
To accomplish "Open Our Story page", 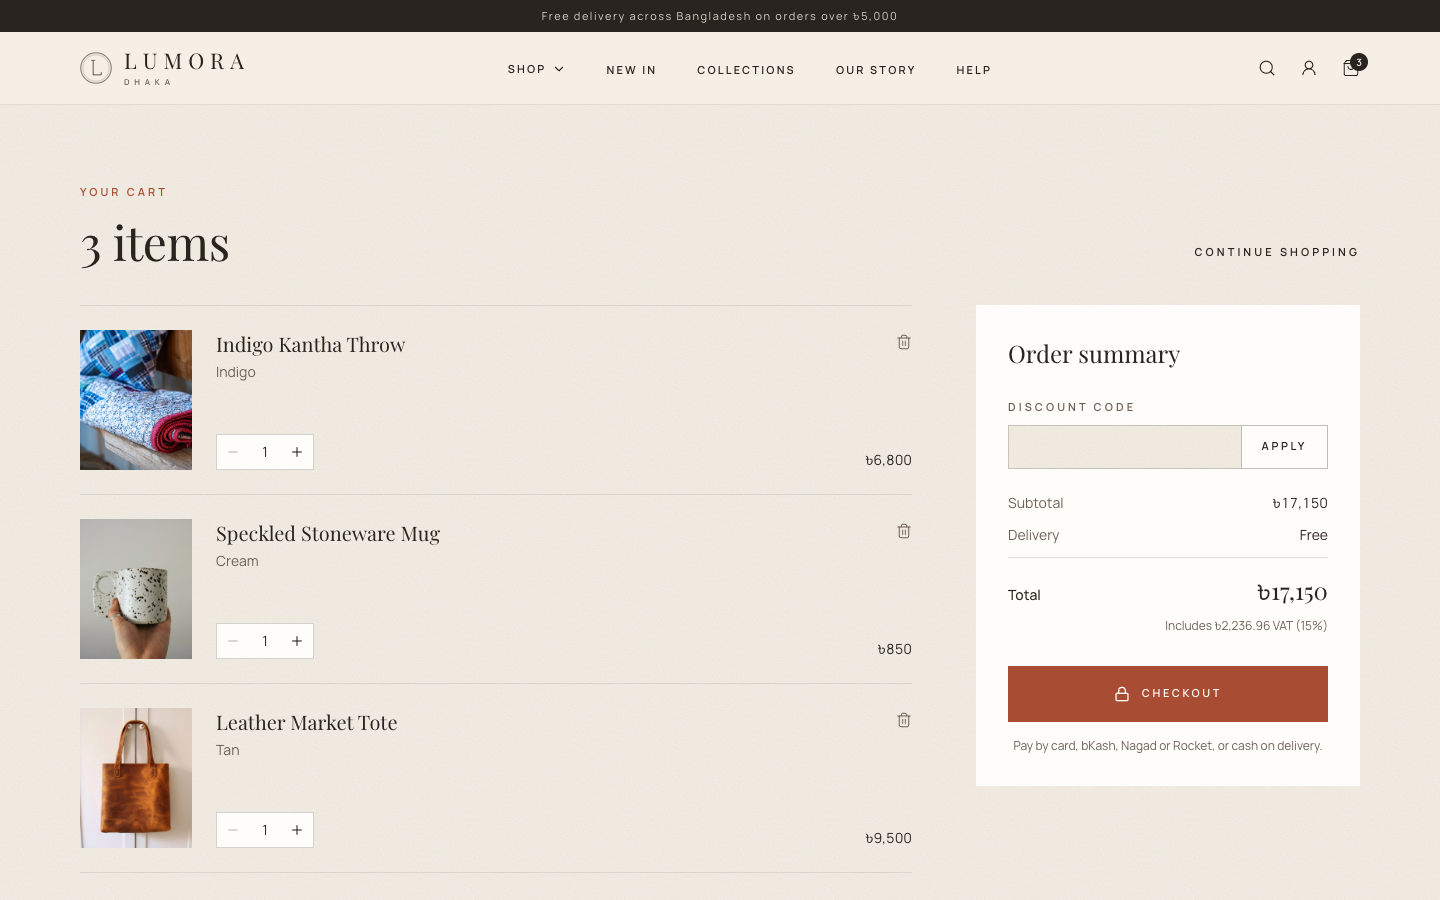I will click(x=876, y=70).
